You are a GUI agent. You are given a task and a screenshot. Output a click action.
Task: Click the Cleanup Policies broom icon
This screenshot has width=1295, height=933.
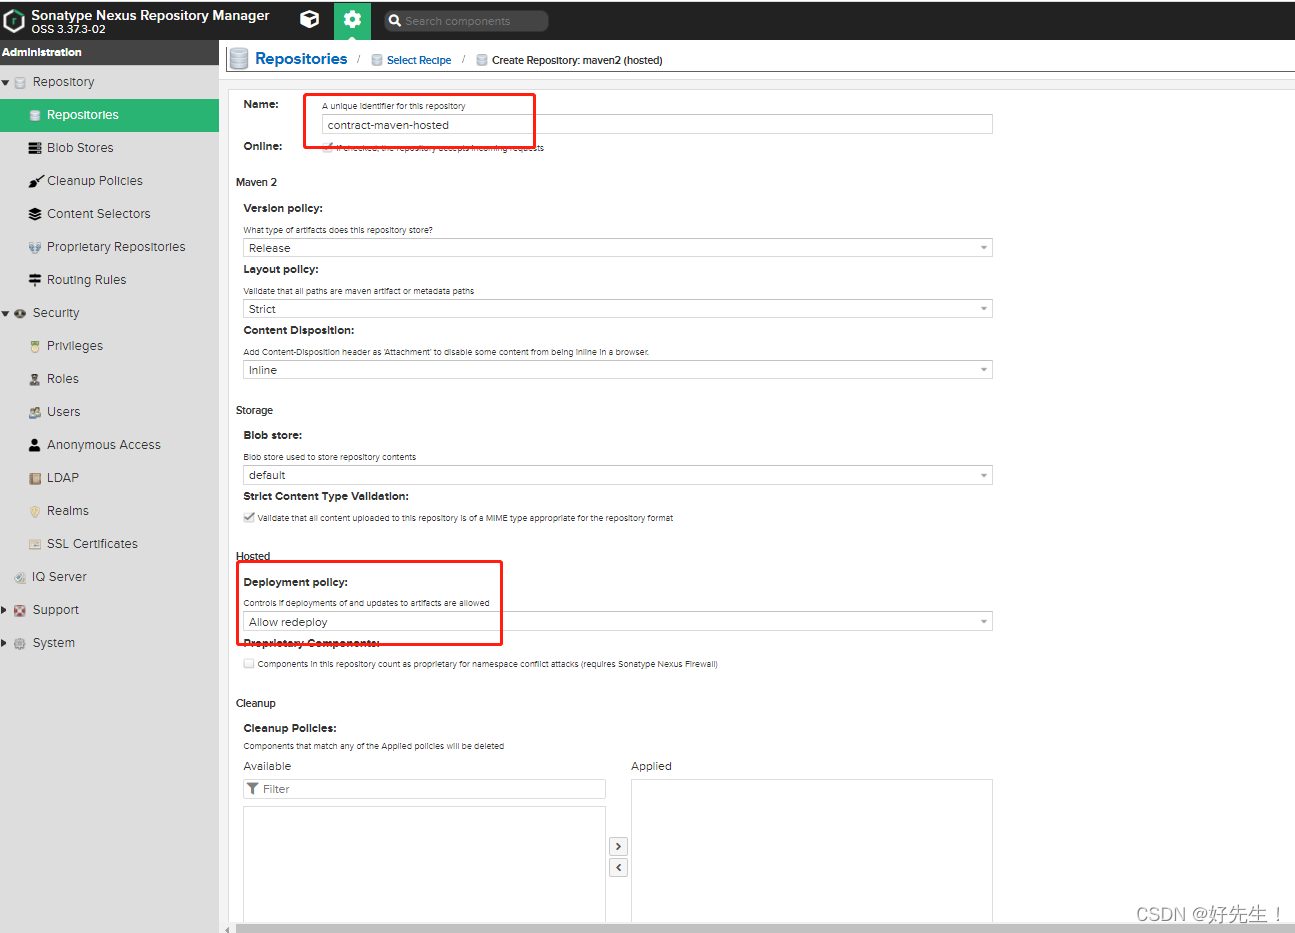click(35, 181)
